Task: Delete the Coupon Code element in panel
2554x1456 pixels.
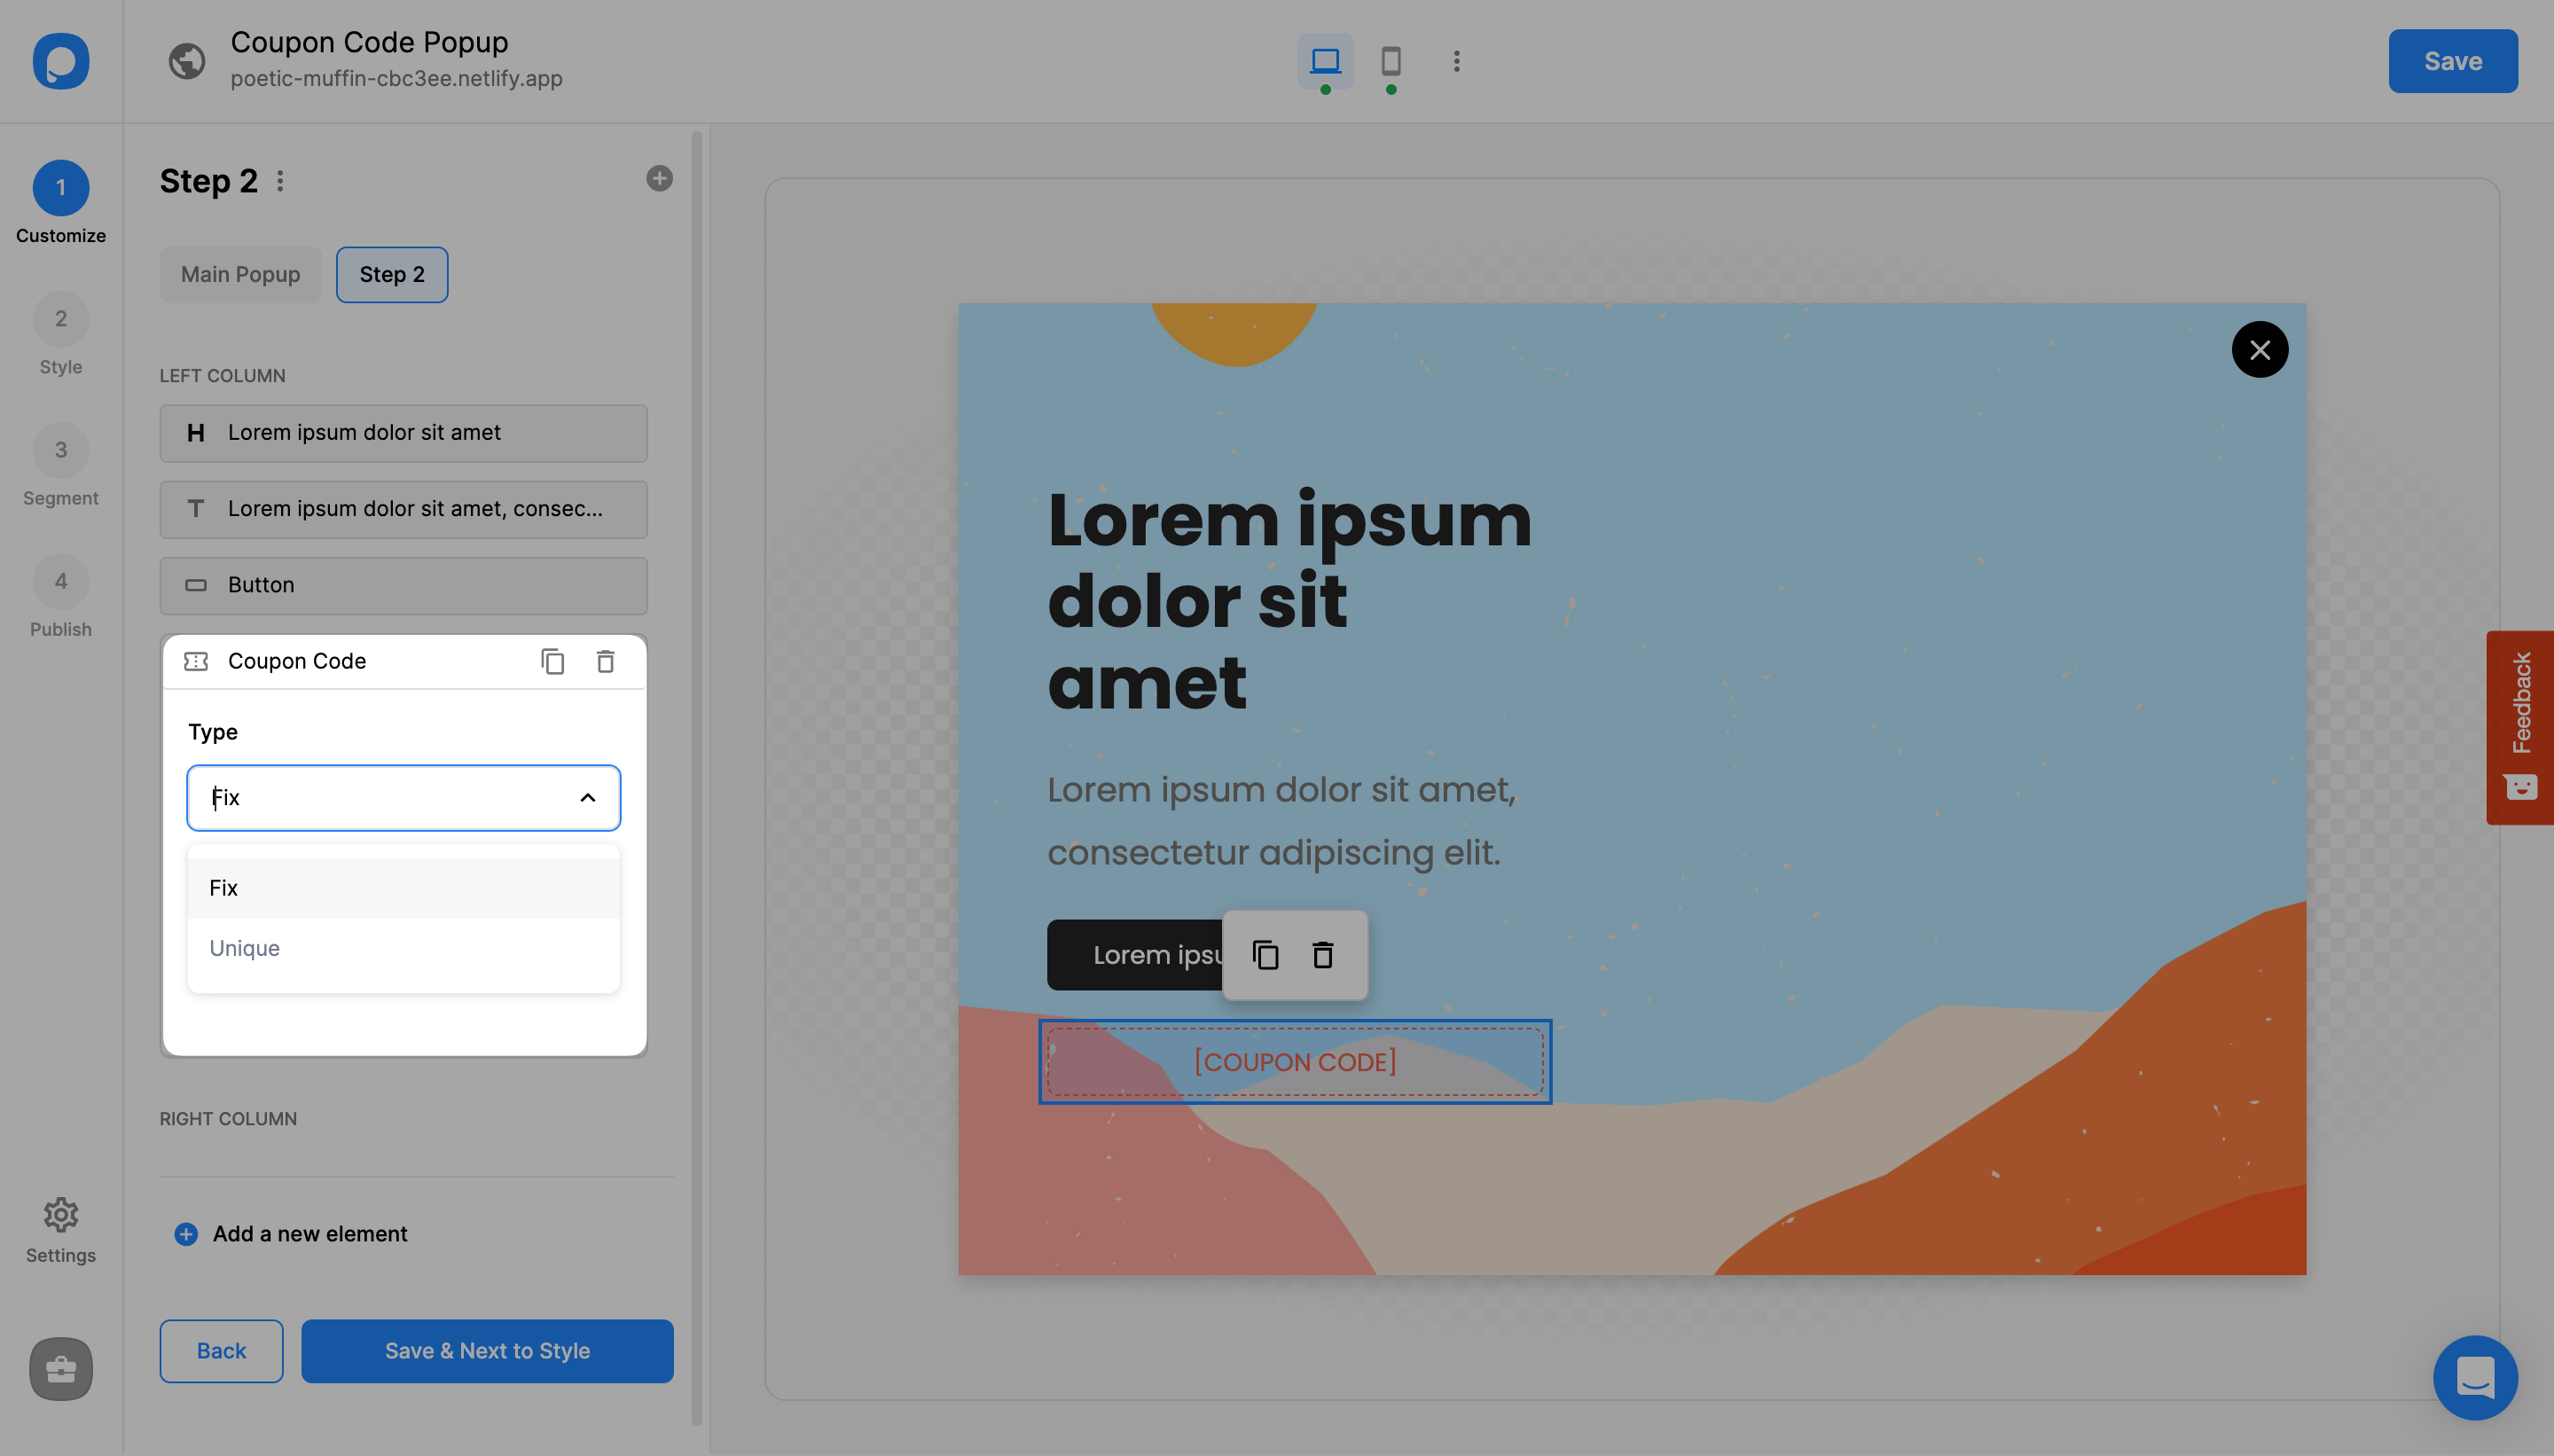Action: tap(605, 661)
